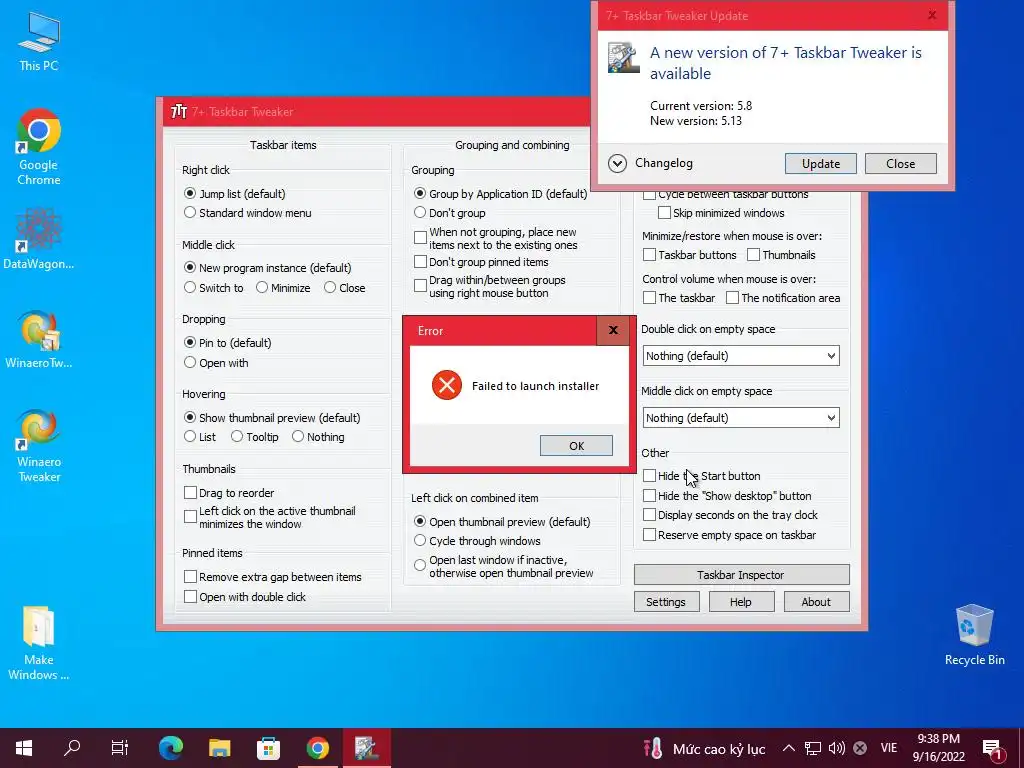Open the DataWagon desktop shortcut
The image size is (1024, 768).
point(39,238)
